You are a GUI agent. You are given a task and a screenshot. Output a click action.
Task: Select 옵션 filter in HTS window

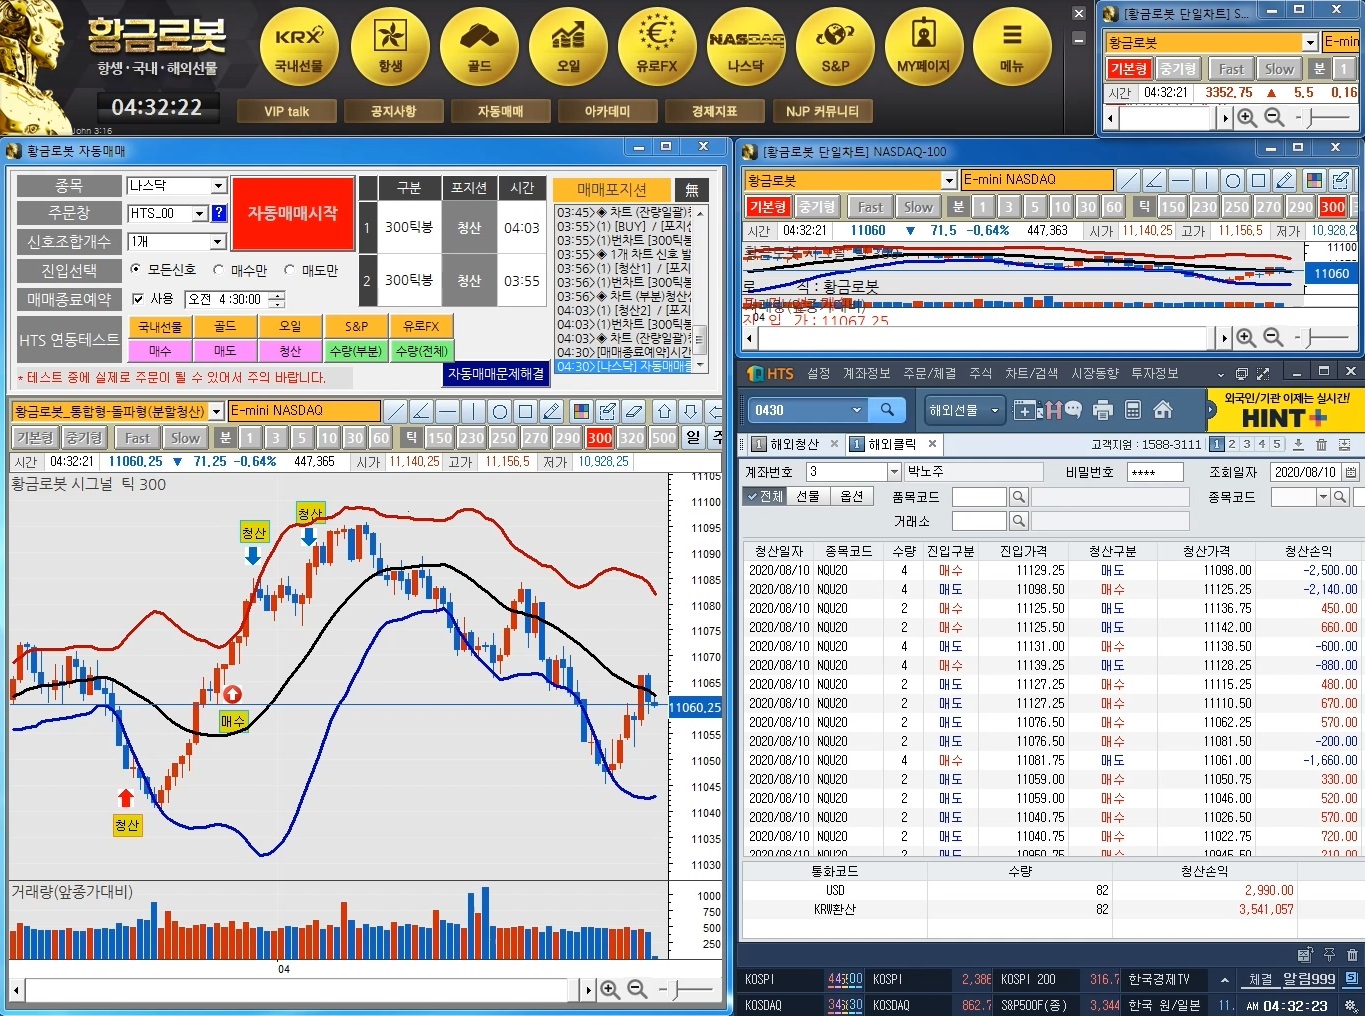tap(851, 496)
